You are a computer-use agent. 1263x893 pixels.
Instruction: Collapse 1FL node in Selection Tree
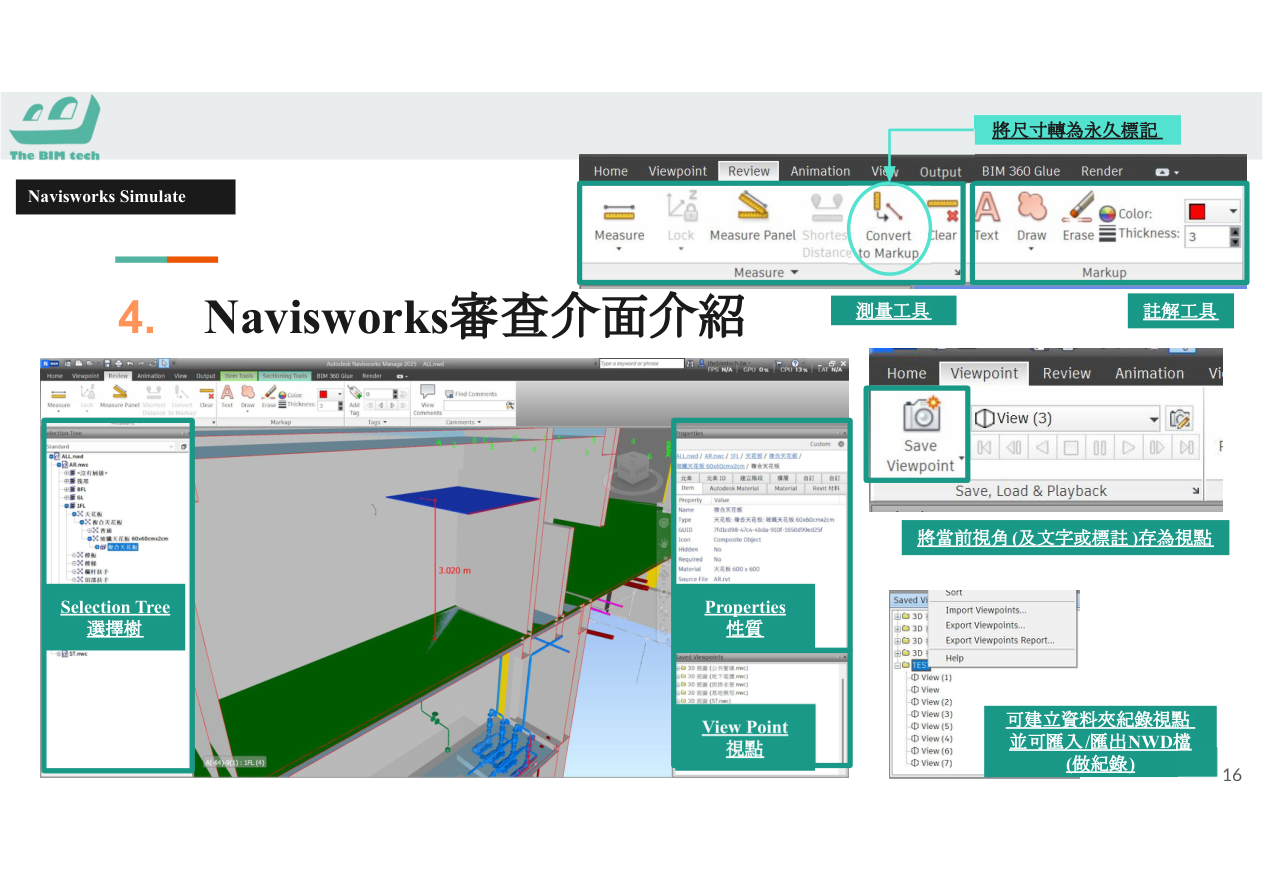tap(67, 506)
